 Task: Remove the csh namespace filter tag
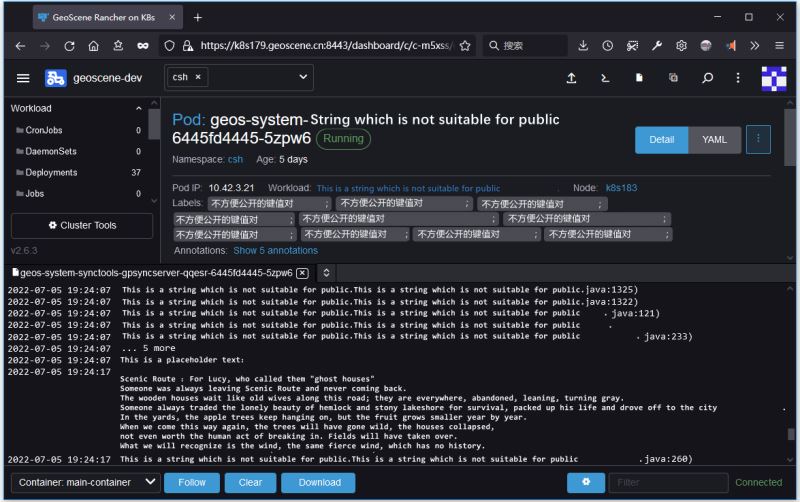pyautogui.click(x=197, y=77)
